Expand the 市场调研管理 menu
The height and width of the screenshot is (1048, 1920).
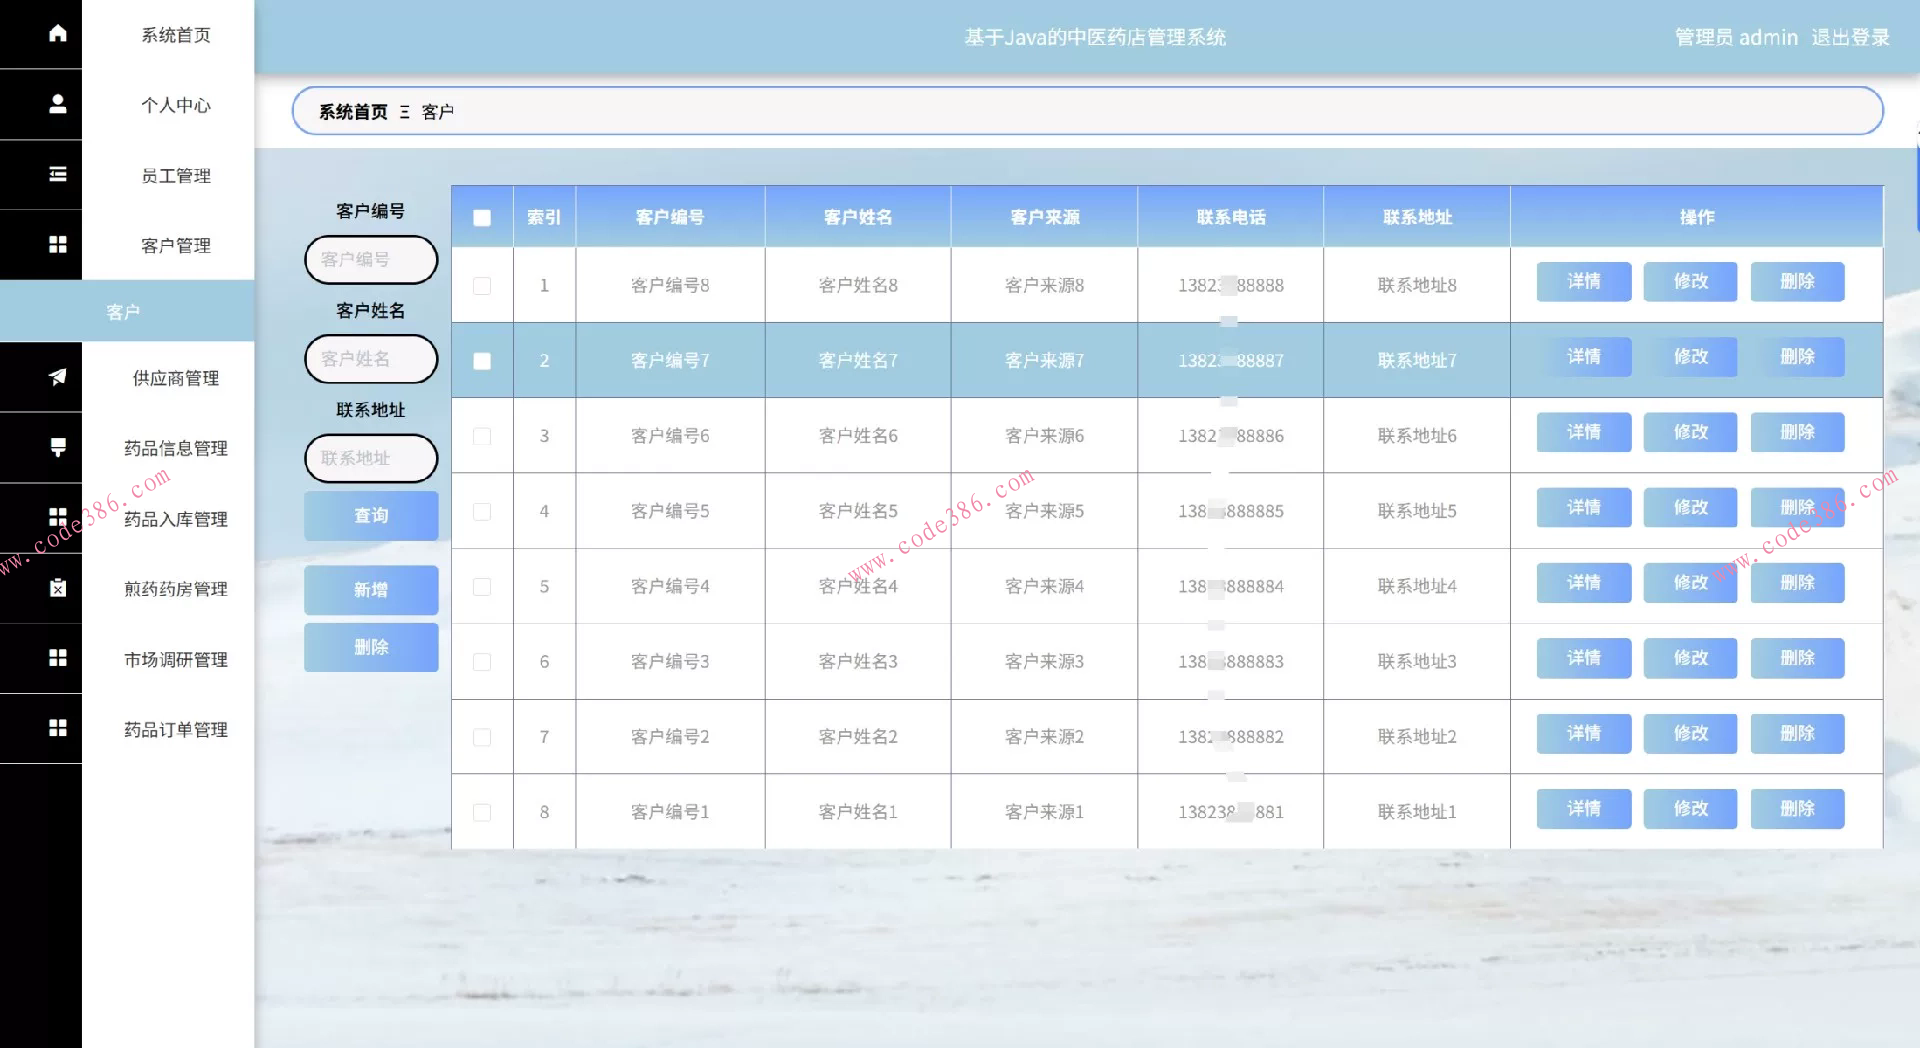(175, 659)
